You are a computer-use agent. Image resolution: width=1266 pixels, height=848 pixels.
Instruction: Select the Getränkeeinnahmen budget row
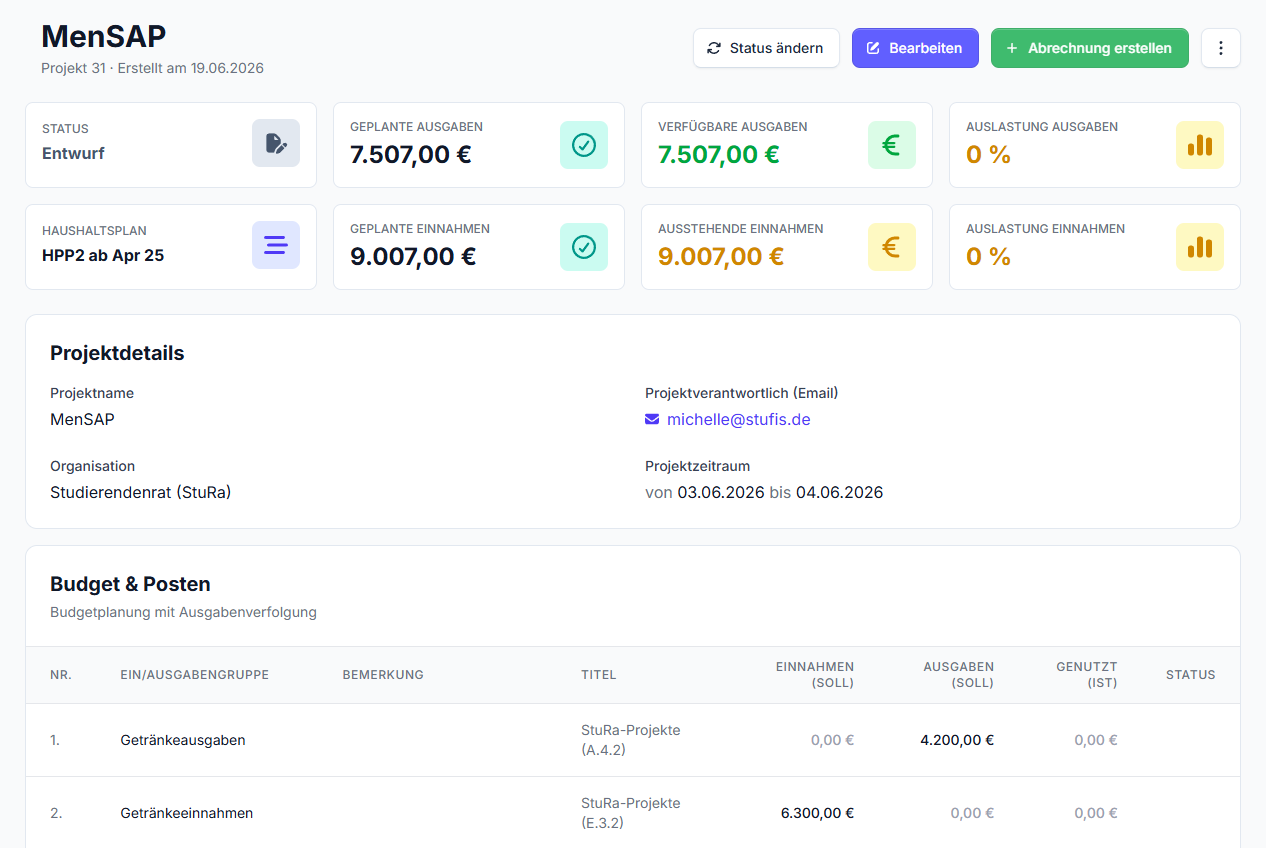click(633, 813)
